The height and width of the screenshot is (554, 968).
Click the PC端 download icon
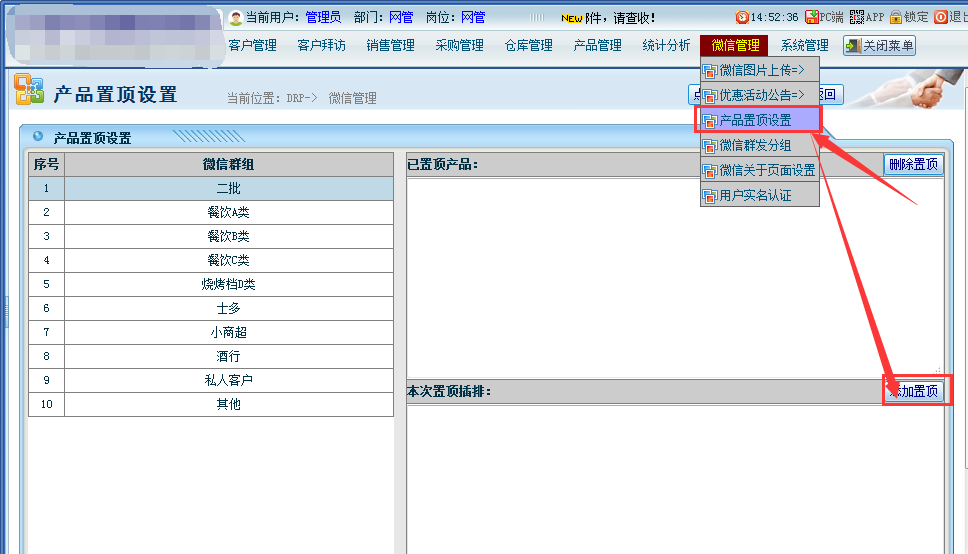point(811,17)
